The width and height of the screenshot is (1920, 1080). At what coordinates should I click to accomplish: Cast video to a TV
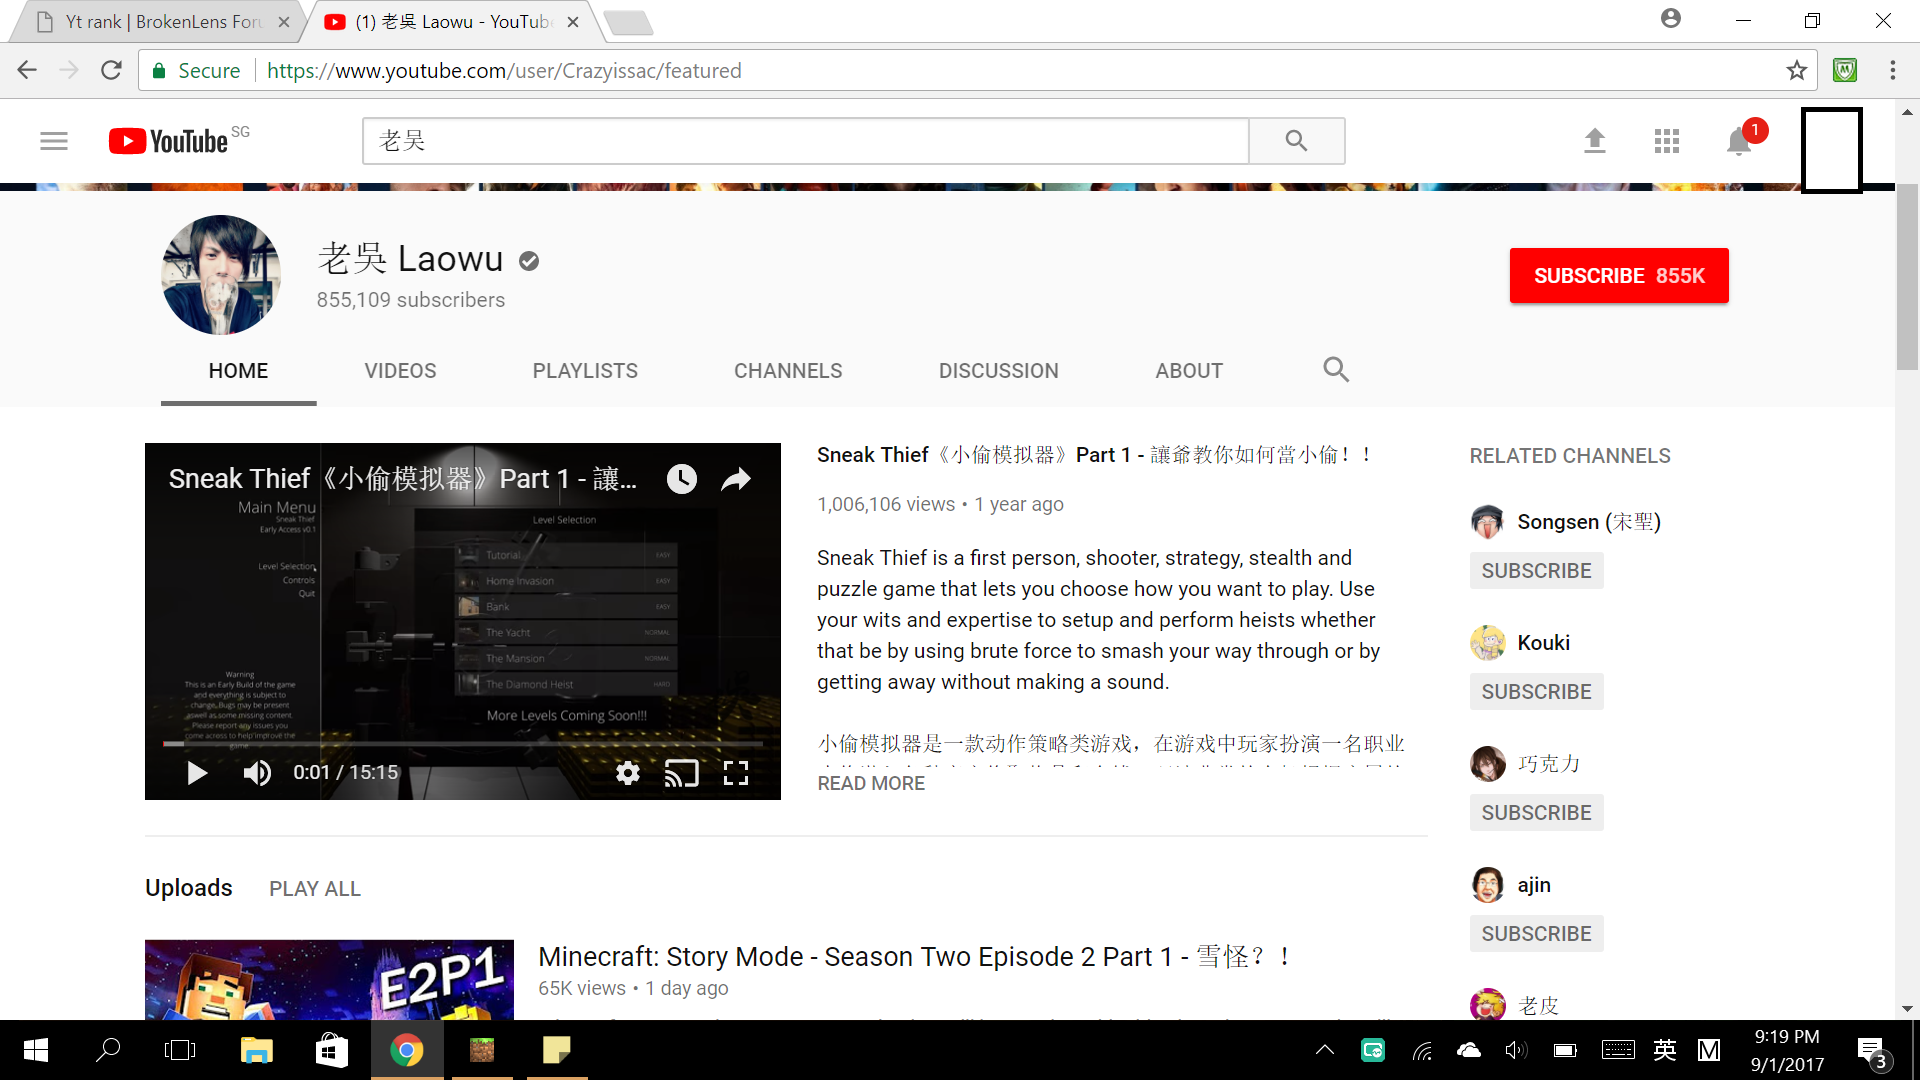(682, 772)
